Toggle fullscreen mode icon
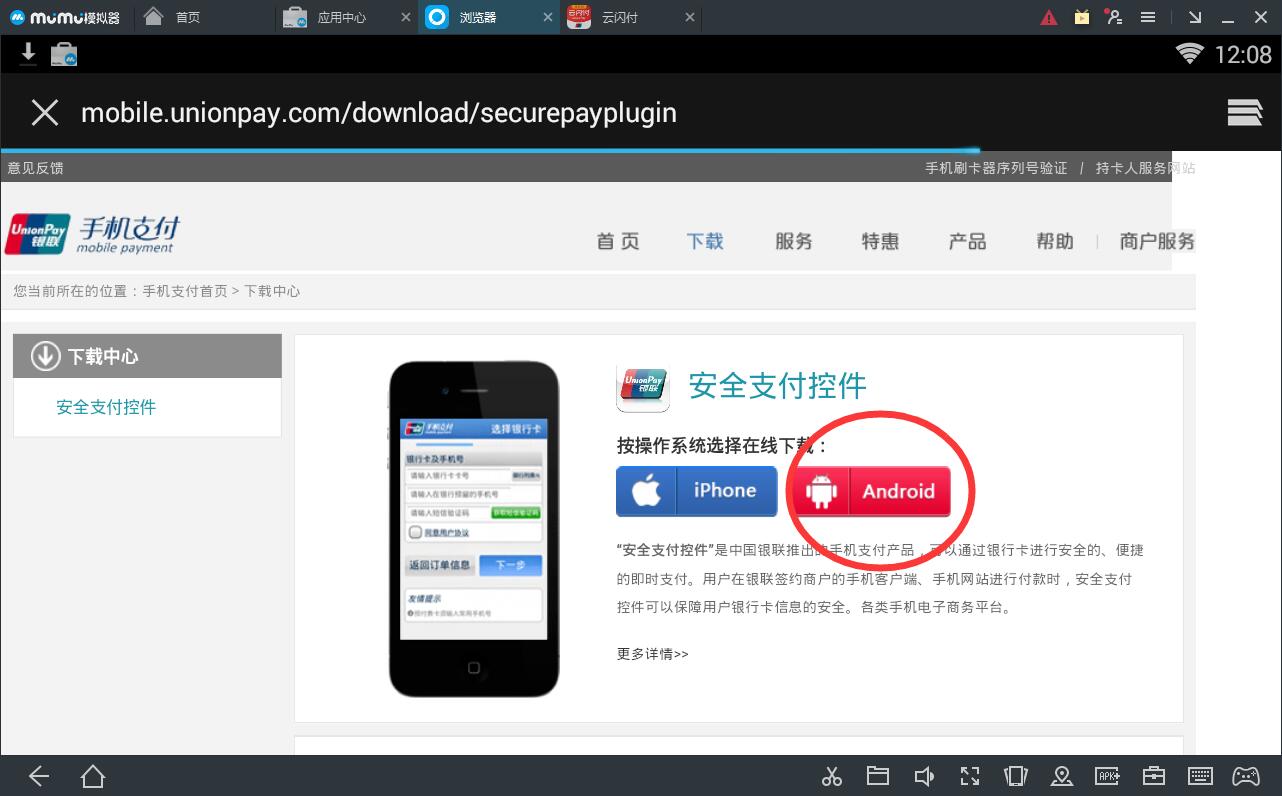The image size is (1282, 796). click(970, 776)
